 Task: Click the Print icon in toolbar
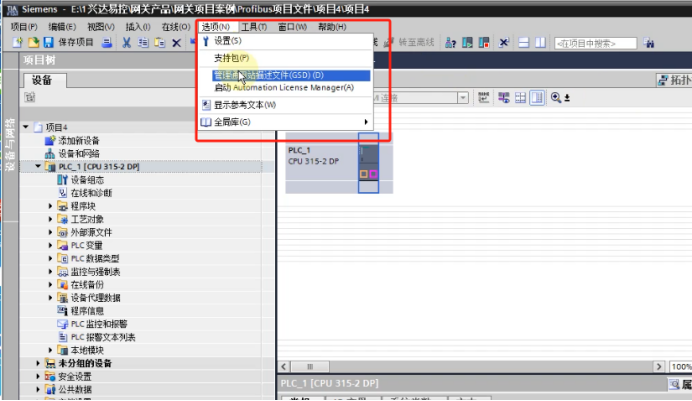click(106, 43)
